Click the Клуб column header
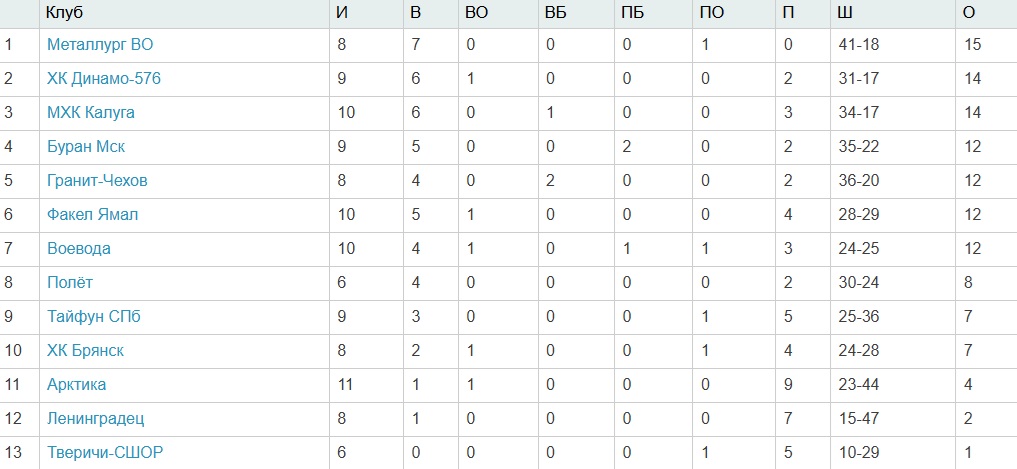This screenshot has width=1017, height=469. click(x=64, y=14)
